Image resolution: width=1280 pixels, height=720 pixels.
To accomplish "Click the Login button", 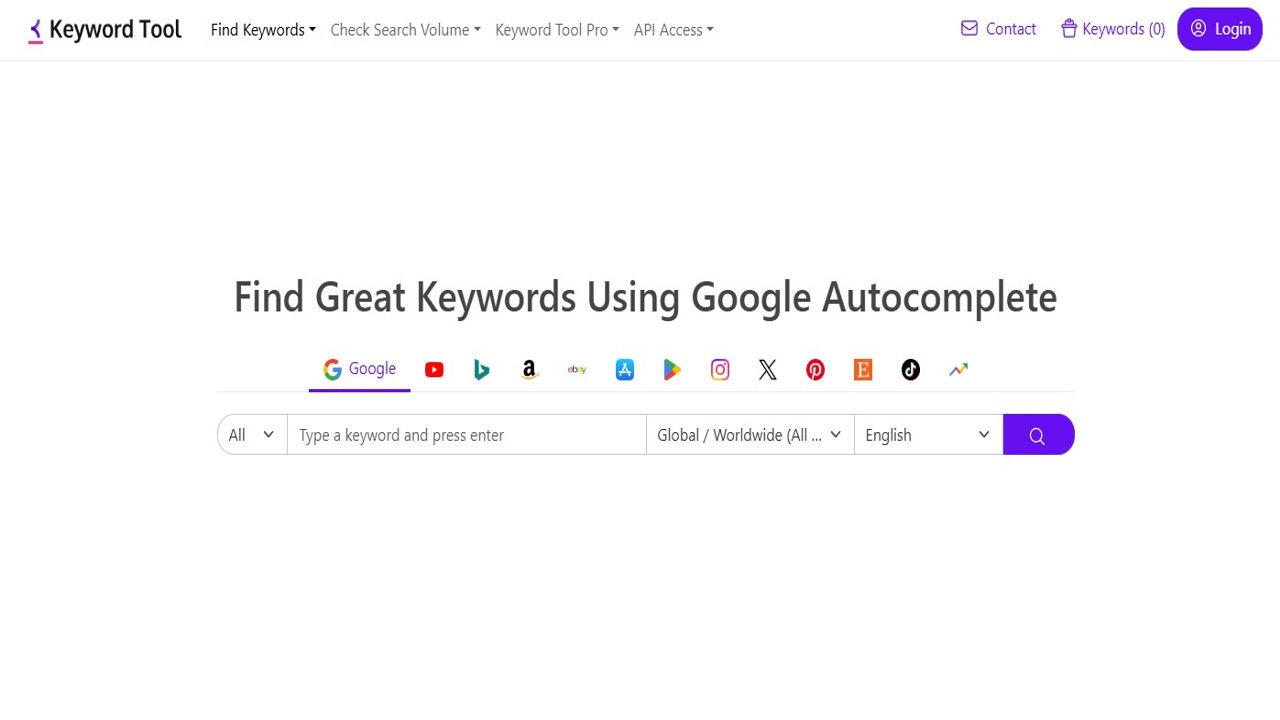I will coord(1220,29).
